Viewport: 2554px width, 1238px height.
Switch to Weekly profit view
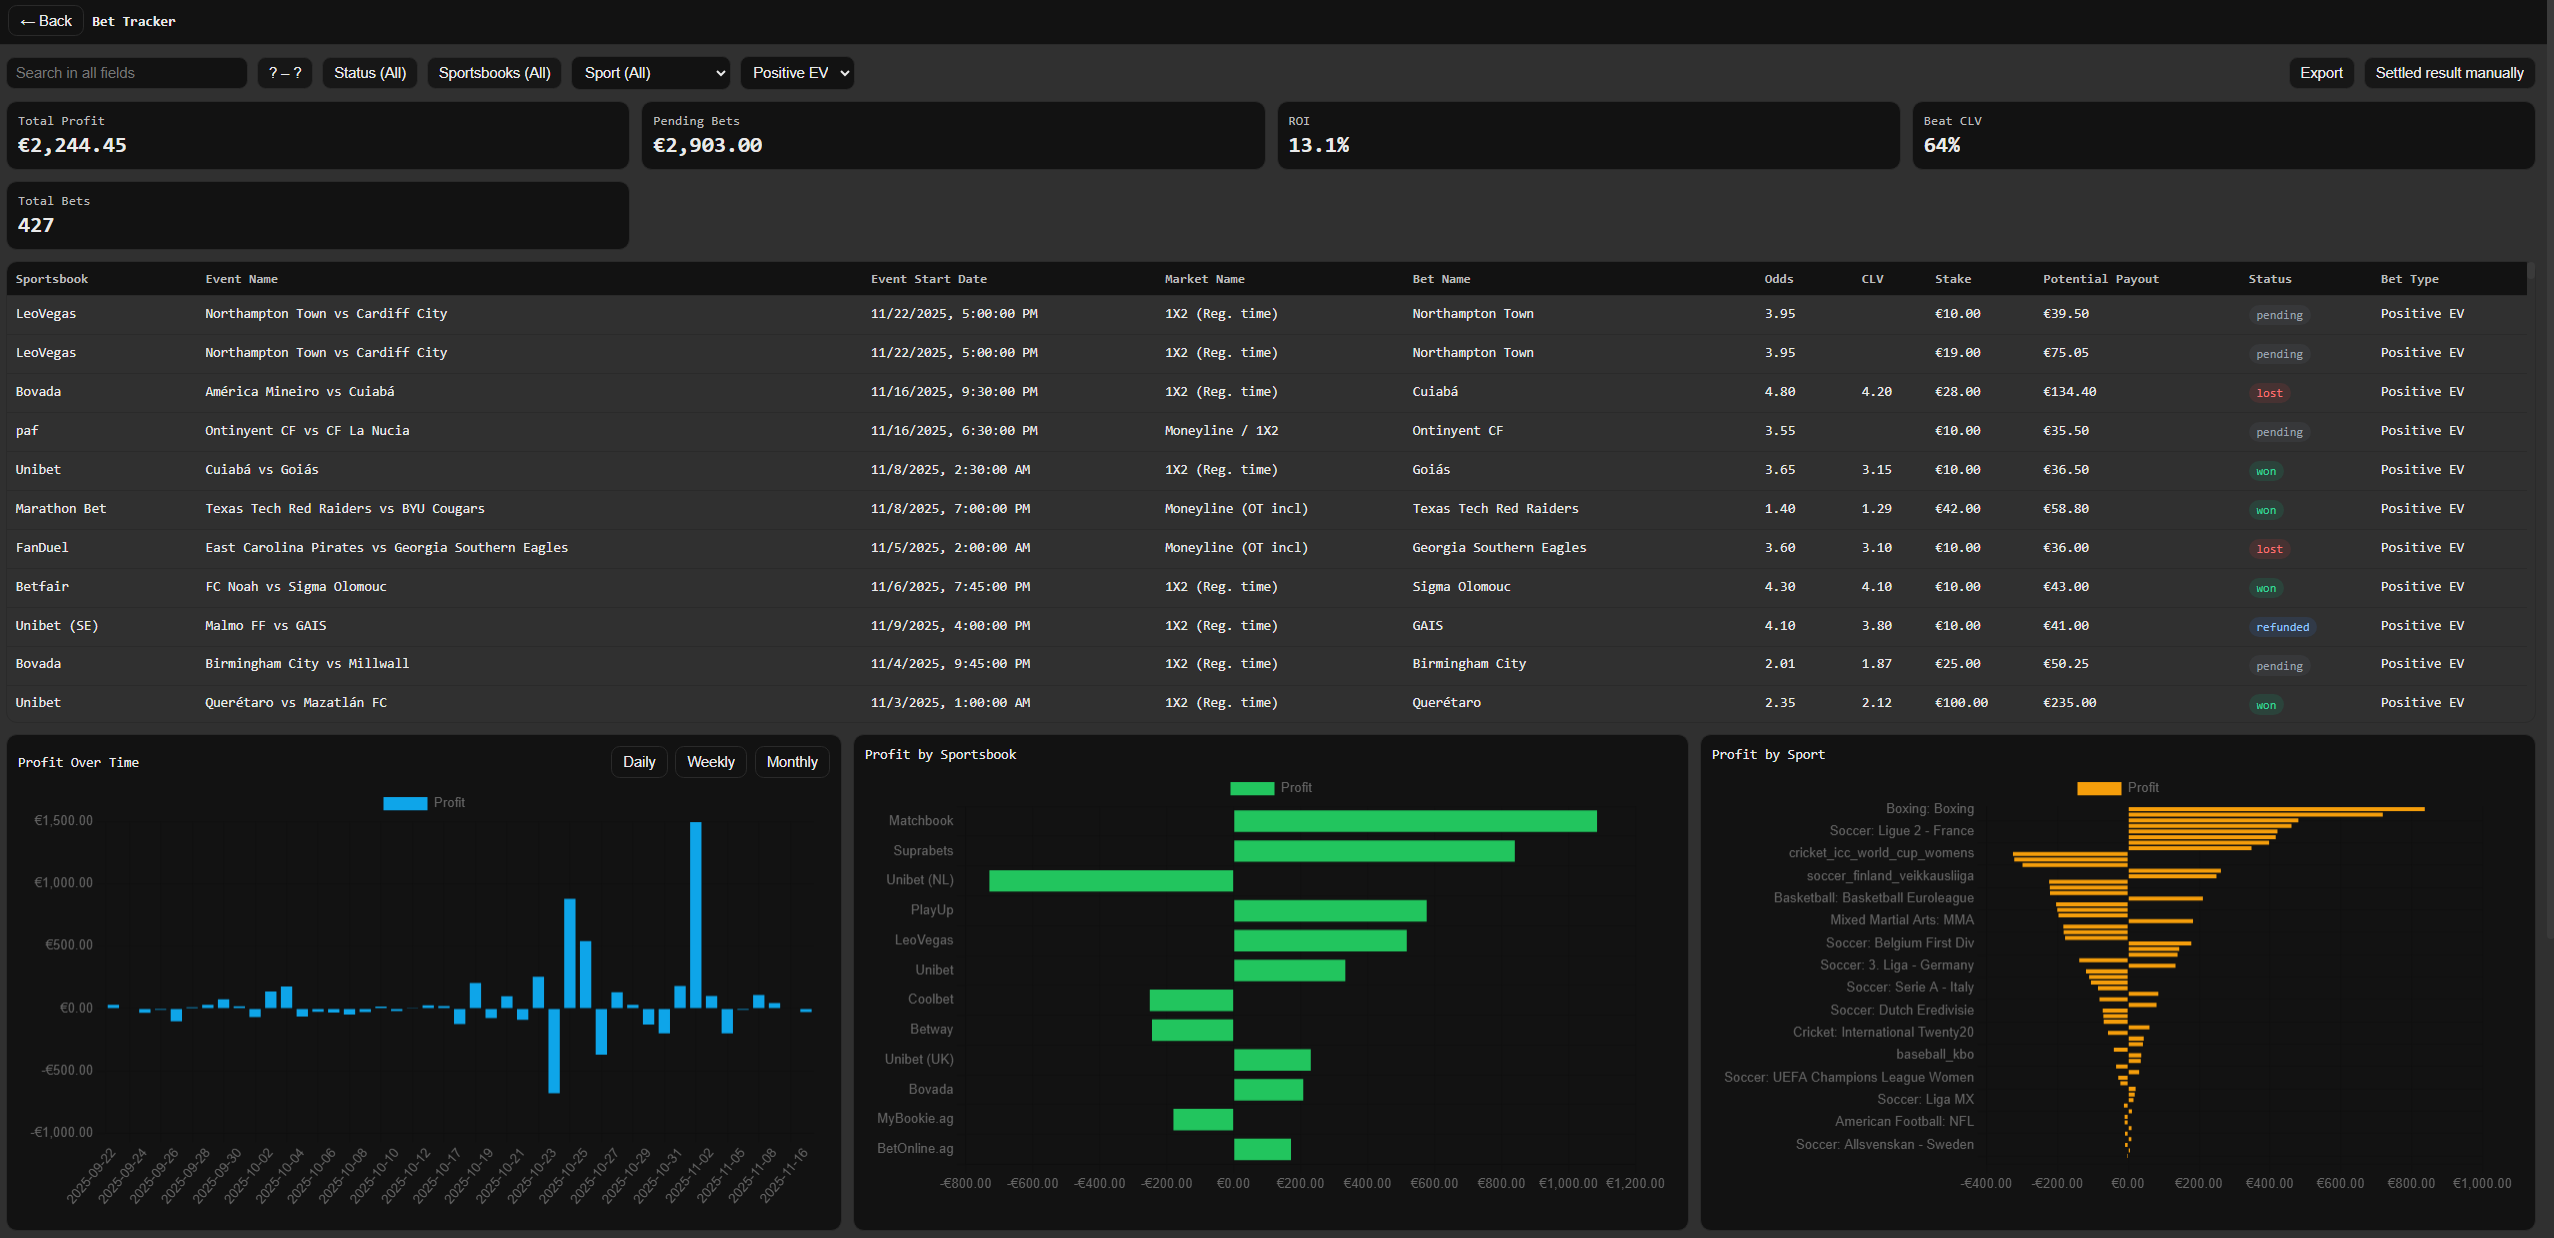(710, 761)
